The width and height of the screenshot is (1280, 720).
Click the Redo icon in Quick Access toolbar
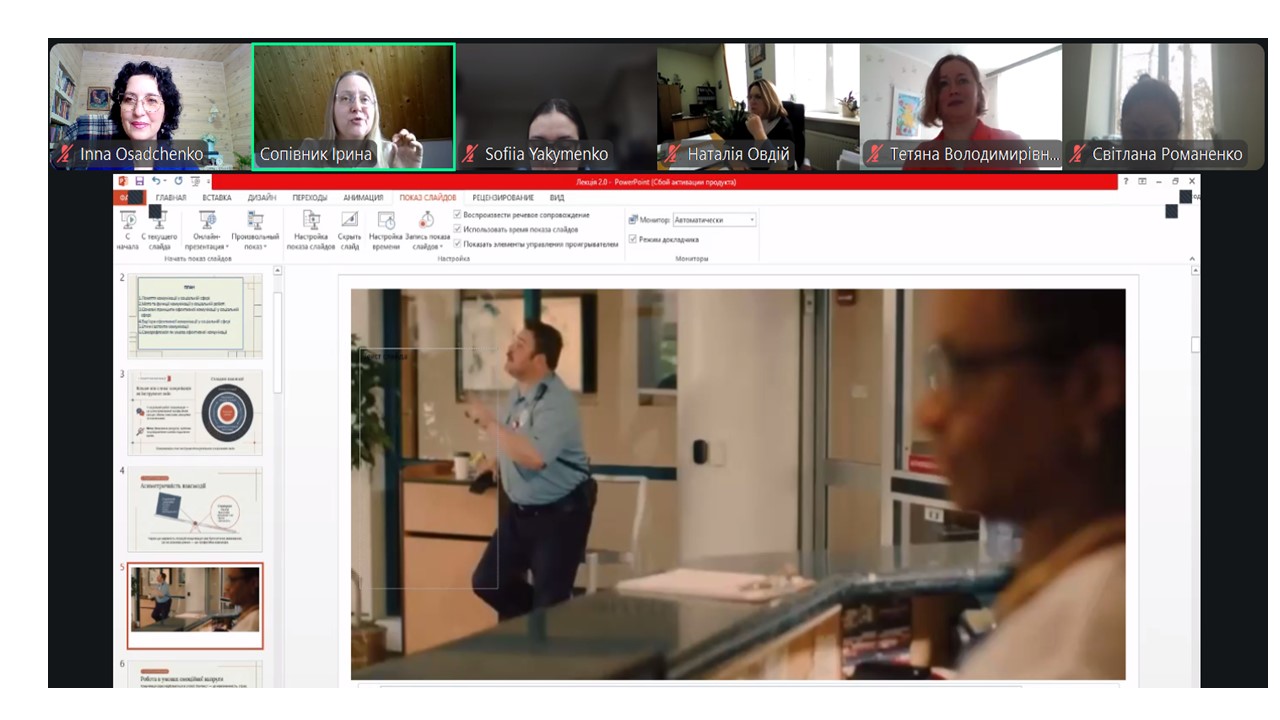pyautogui.click(x=178, y=181)
